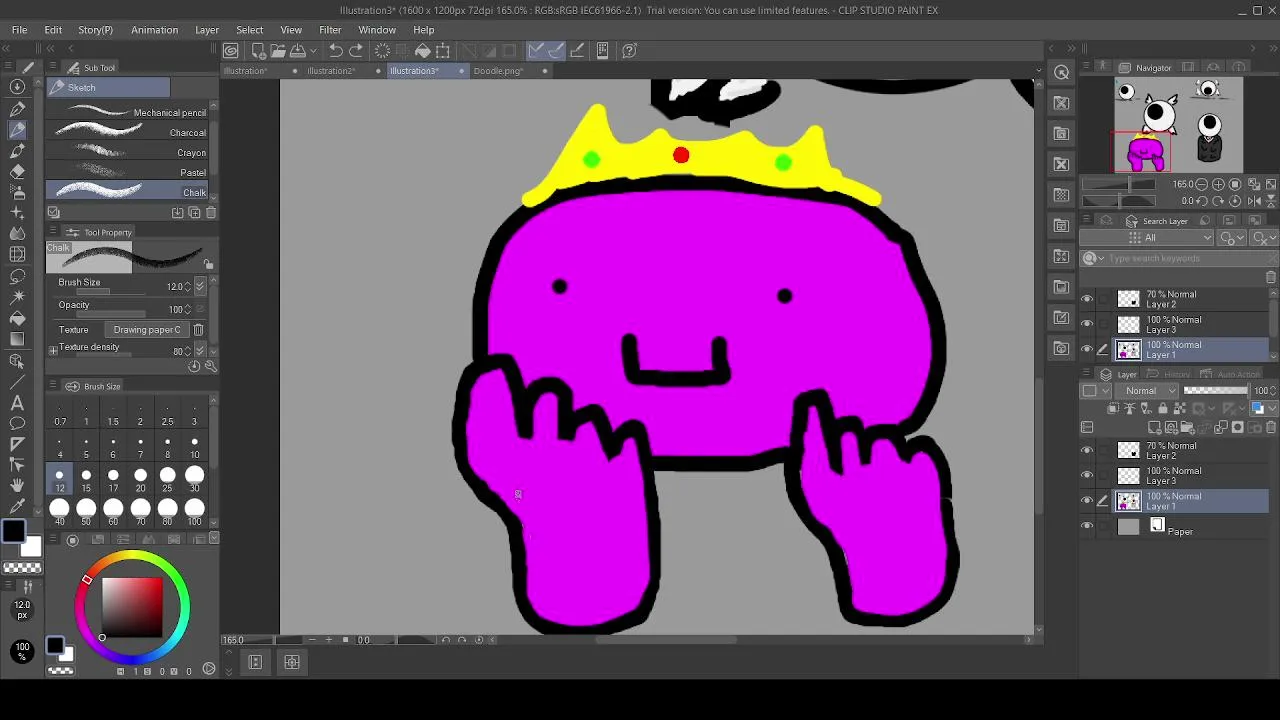Select the Eraser tool
This screenshot has width=1280, height=720.
pos(17,171)
